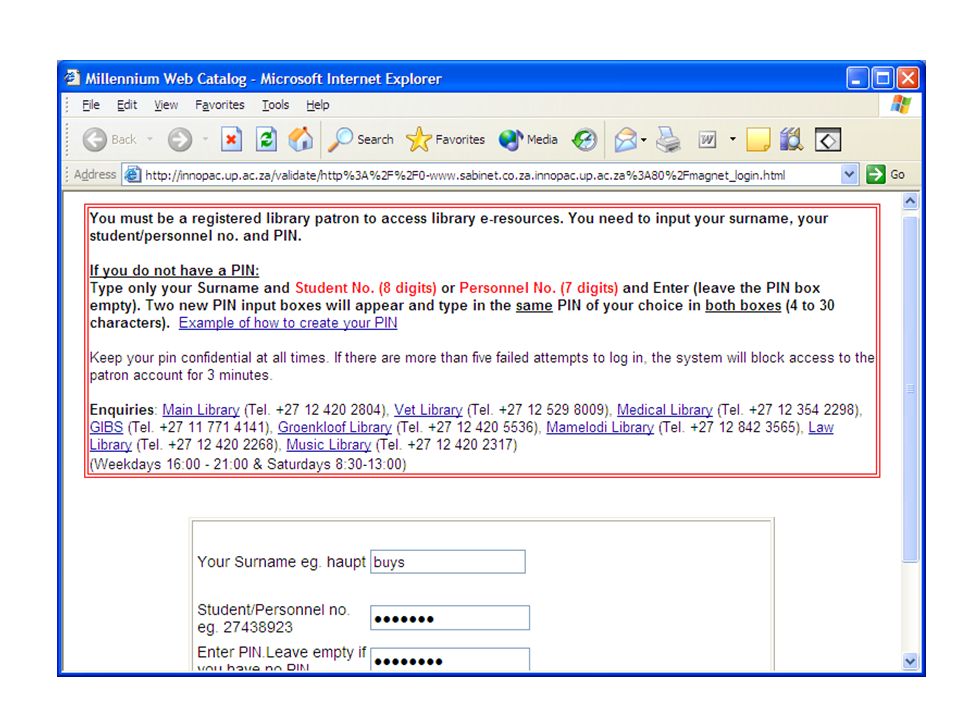The height and width of the screenshot is (720, 960).
Task: Click the Research books icon
Action: point(791,140)
